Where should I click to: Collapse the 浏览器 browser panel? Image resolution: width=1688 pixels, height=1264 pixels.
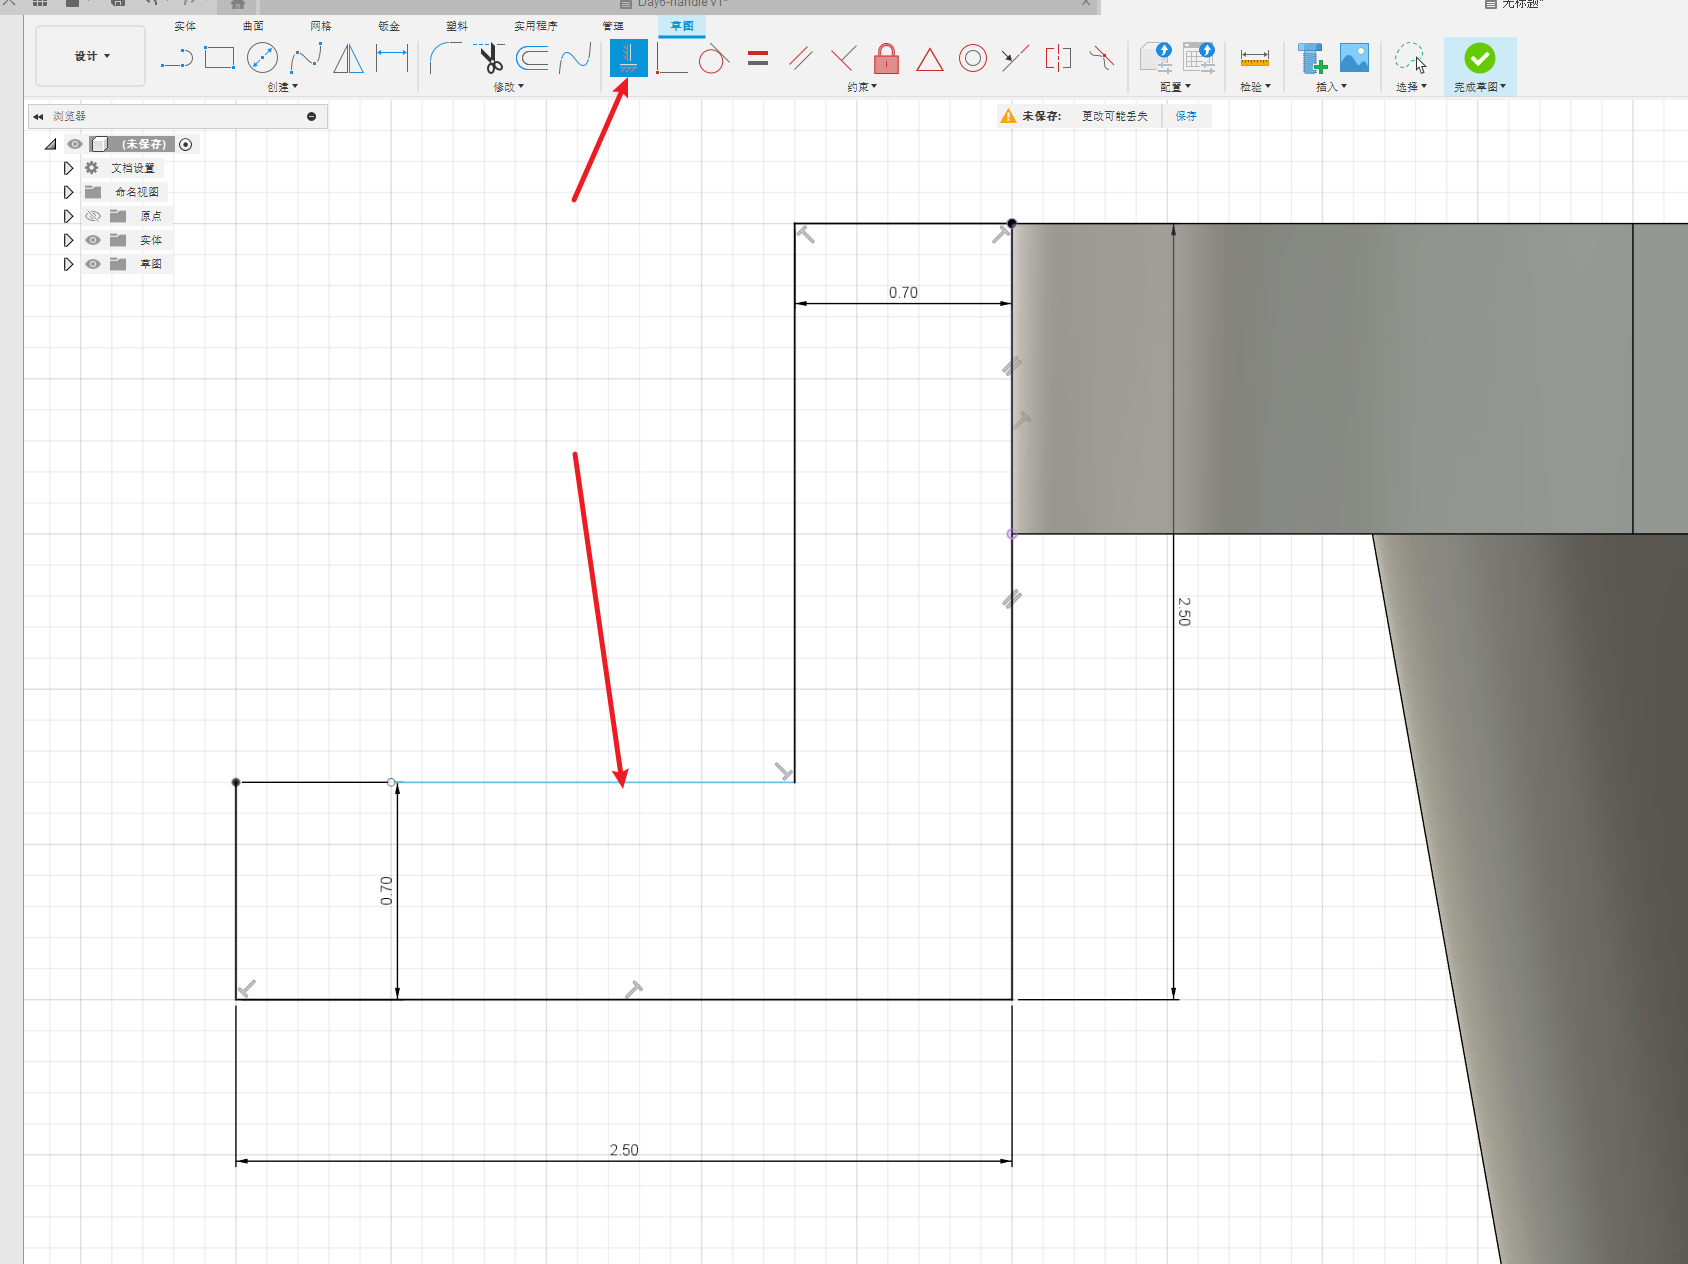(x=38, y=117)
